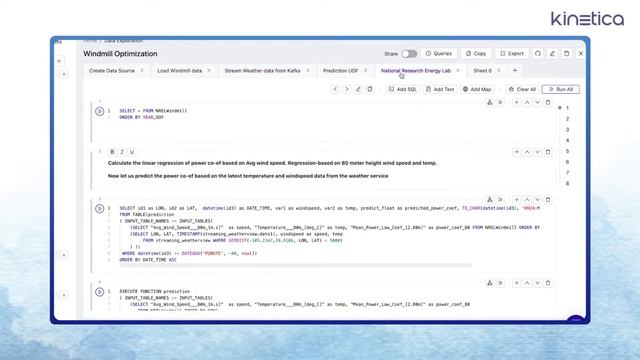Image resolution: width=640 pixels, height=360 pixels.
Task: Move the SELECT id1 block up
Action: (x=527, y=200)
